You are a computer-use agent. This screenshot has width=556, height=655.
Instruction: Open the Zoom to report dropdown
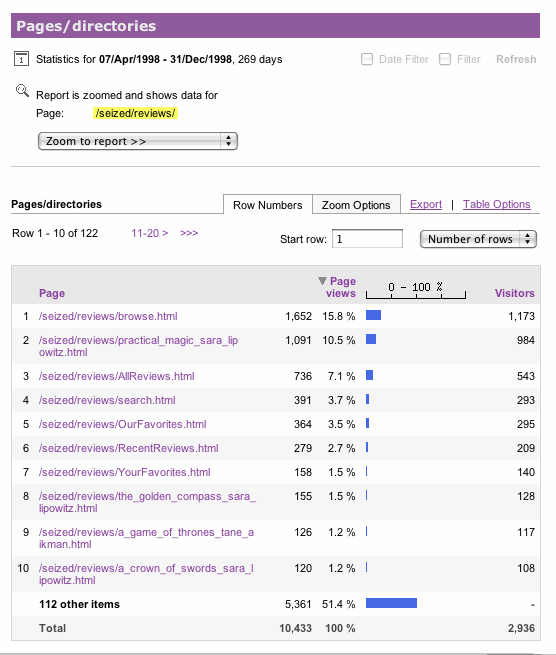click(138, 141)
